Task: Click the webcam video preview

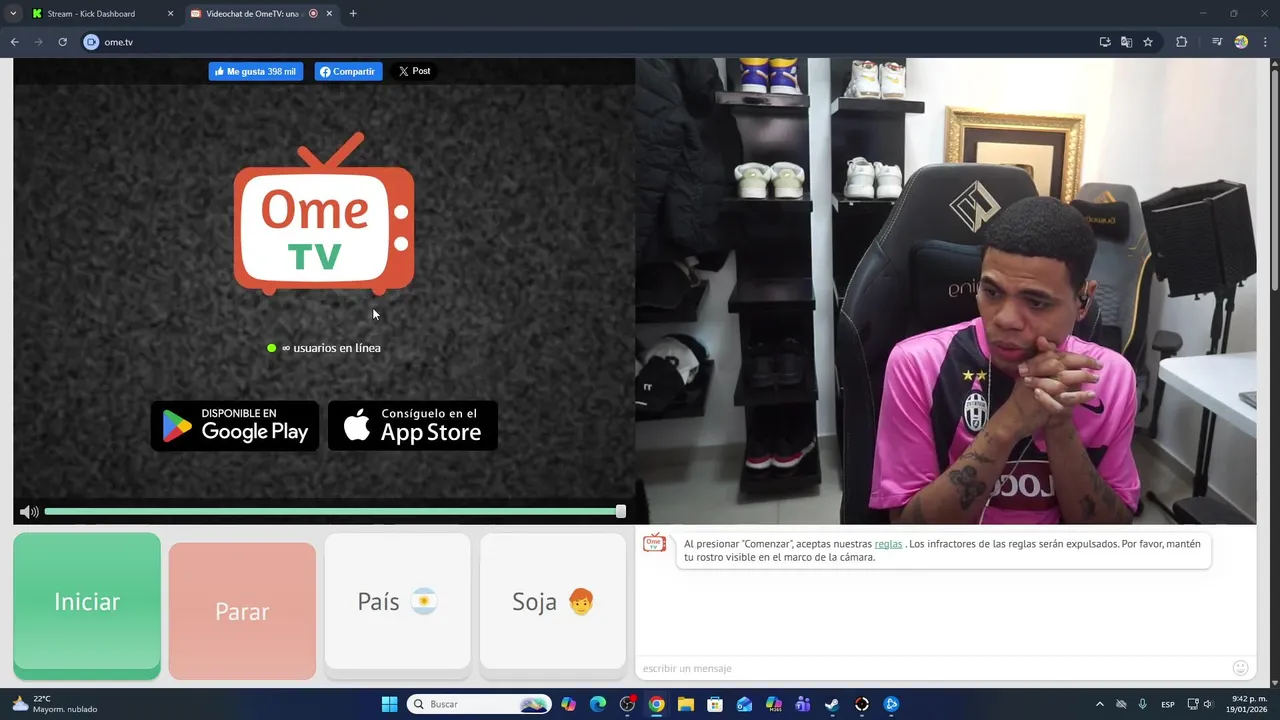Action: click(946, 291)
